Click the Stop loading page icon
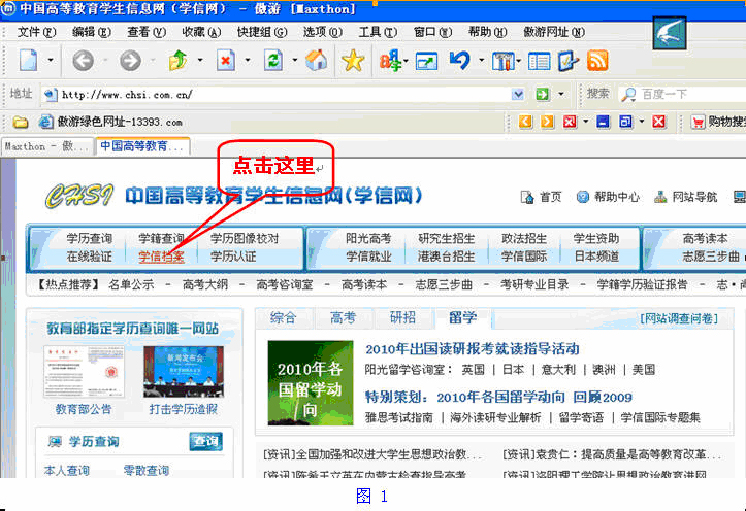The width and height of the screenshot is (746, 511). (x=226, y=60)
